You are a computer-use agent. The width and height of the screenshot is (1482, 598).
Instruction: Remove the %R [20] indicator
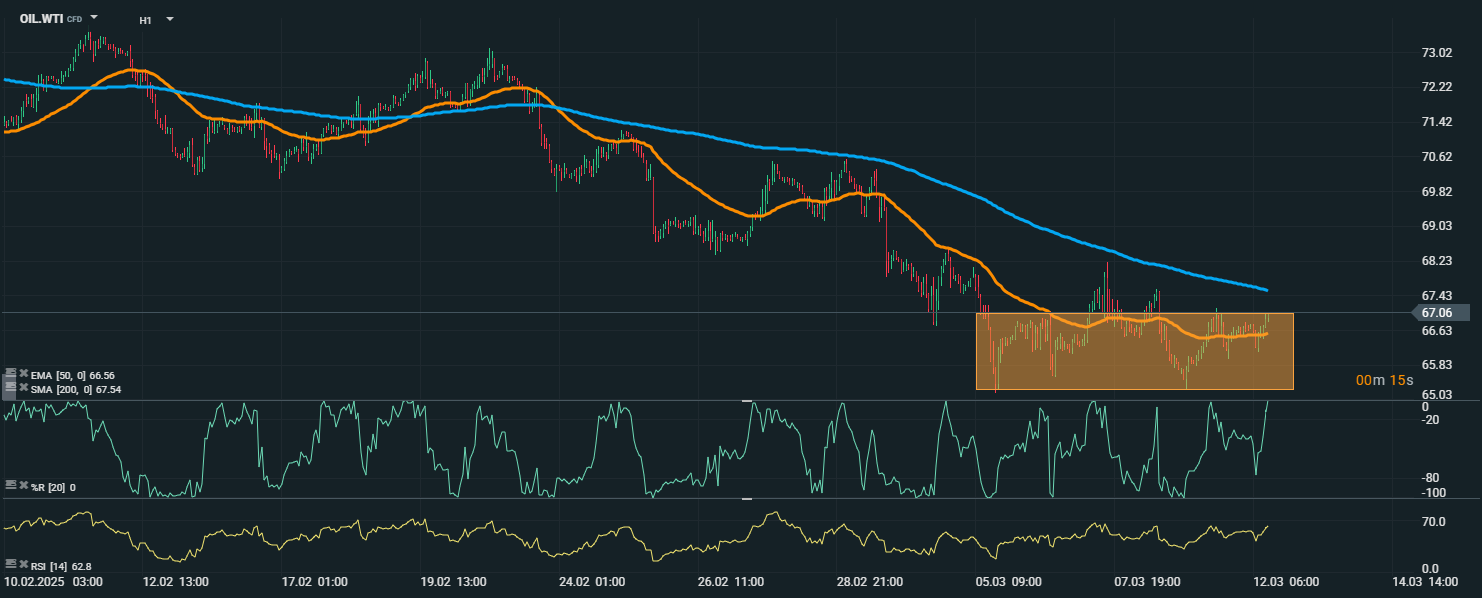[x=24, y=485]
